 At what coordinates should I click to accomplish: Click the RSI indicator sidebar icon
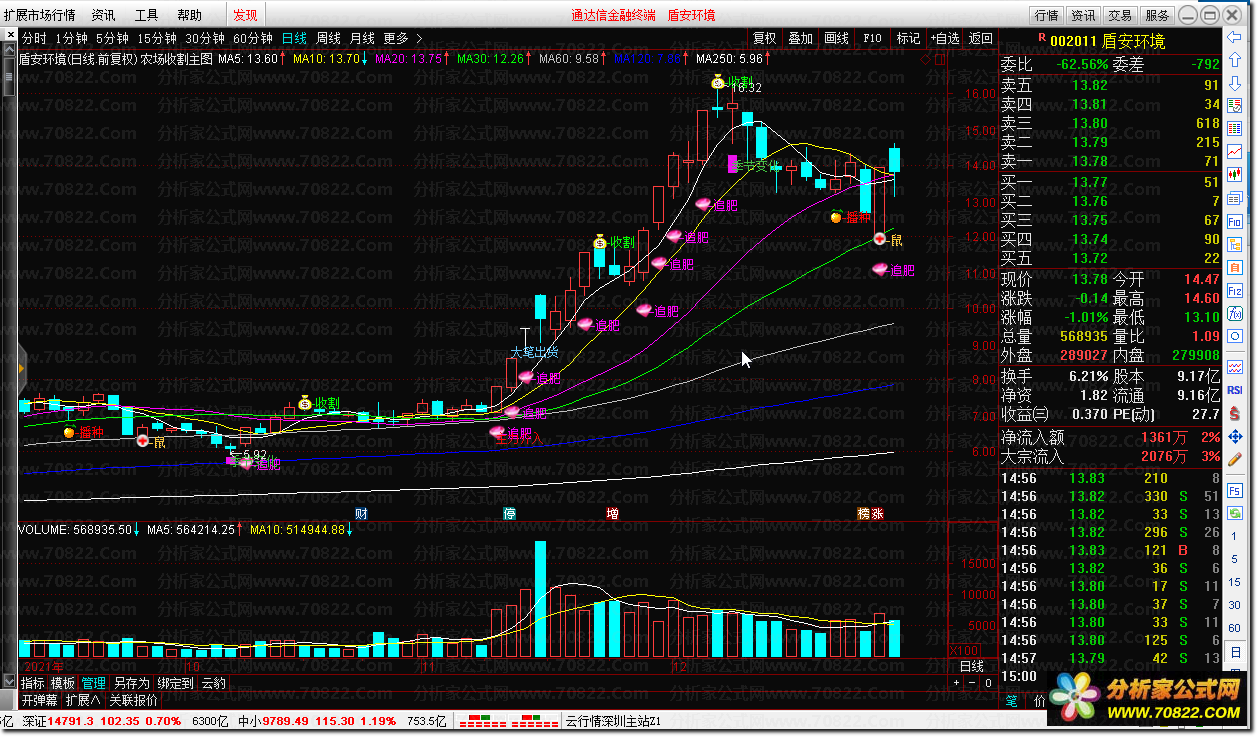pos(1234,390)
